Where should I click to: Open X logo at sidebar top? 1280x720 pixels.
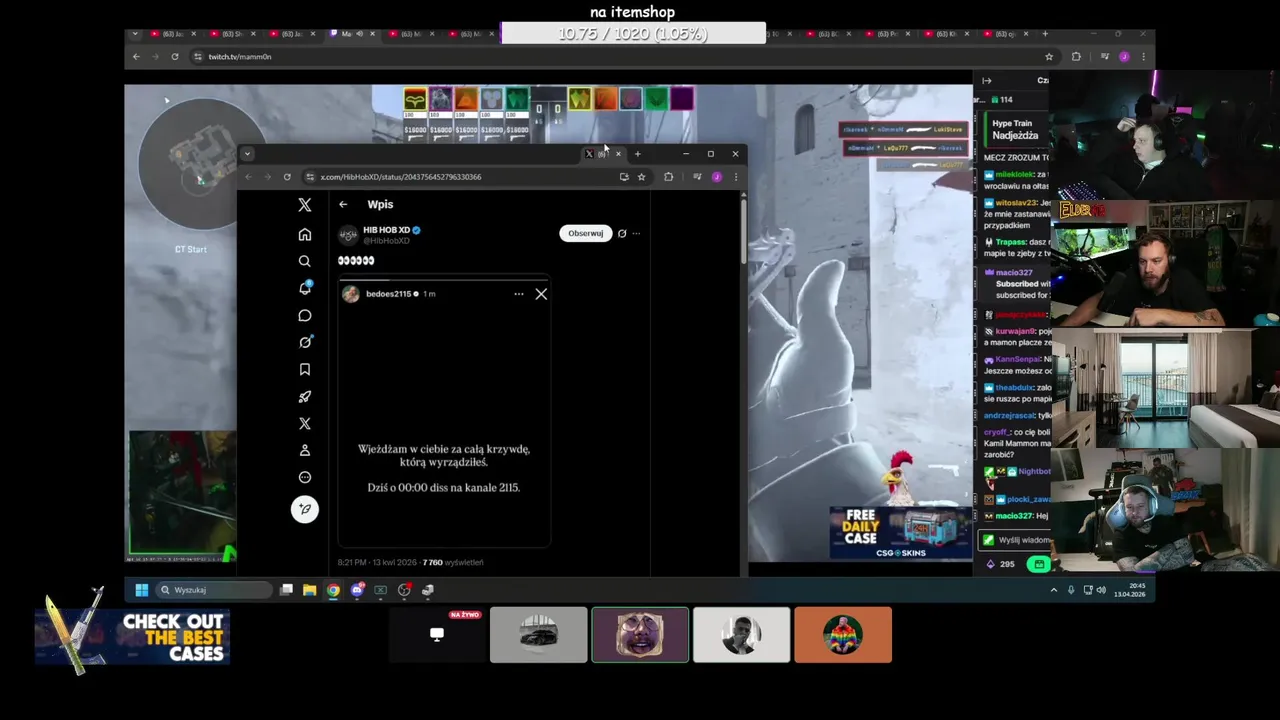point(305,205)
